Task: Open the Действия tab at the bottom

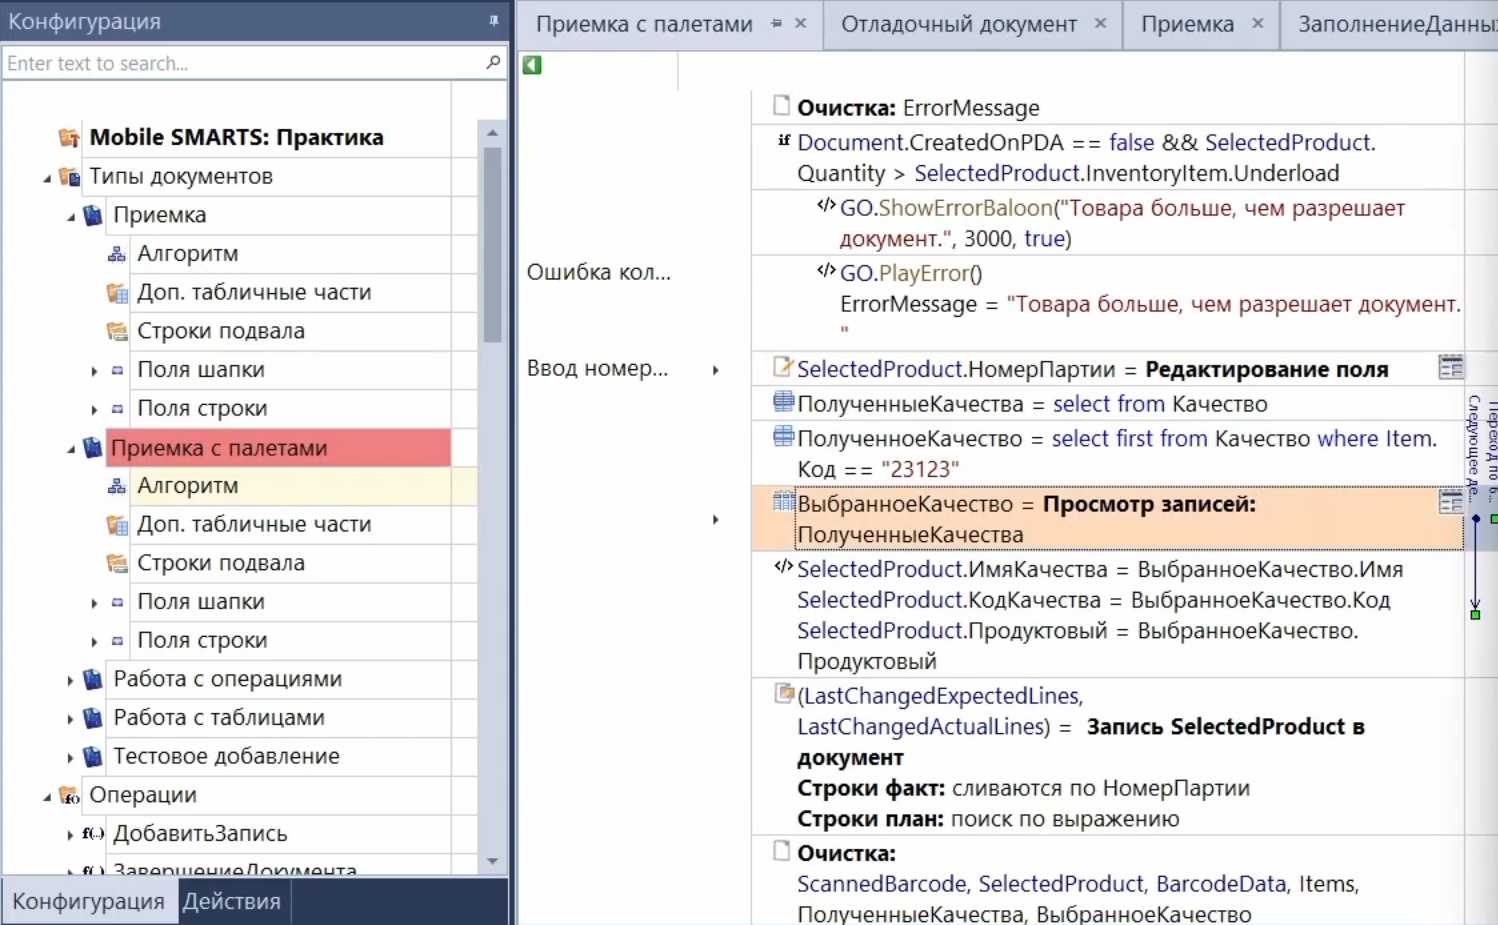Action: tap(232, 901)
